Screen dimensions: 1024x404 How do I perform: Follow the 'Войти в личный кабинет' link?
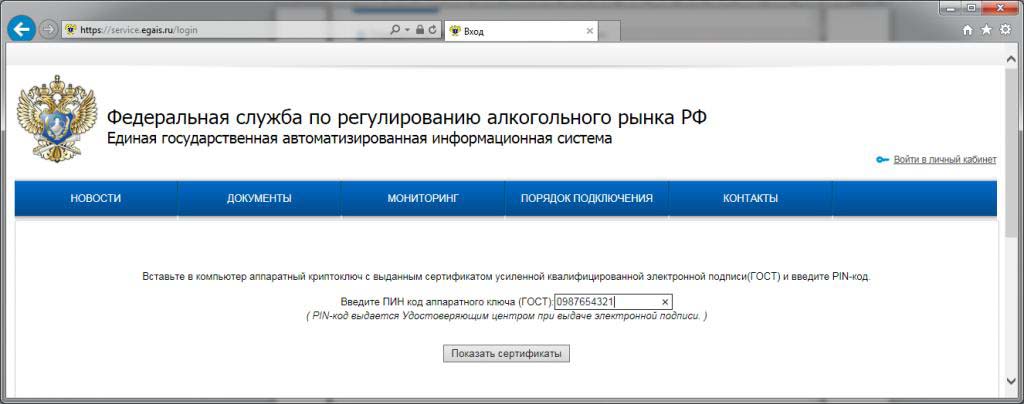944,160
